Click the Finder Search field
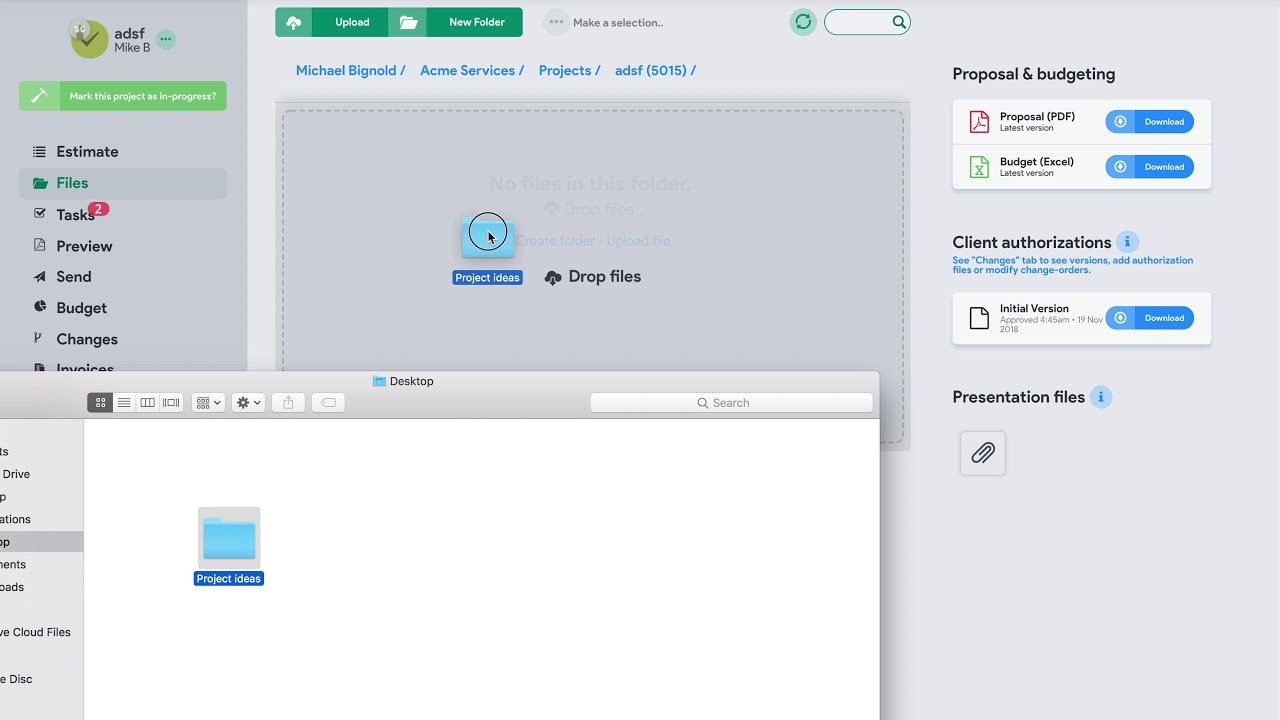1280x720 pixels. coord(731,403)
